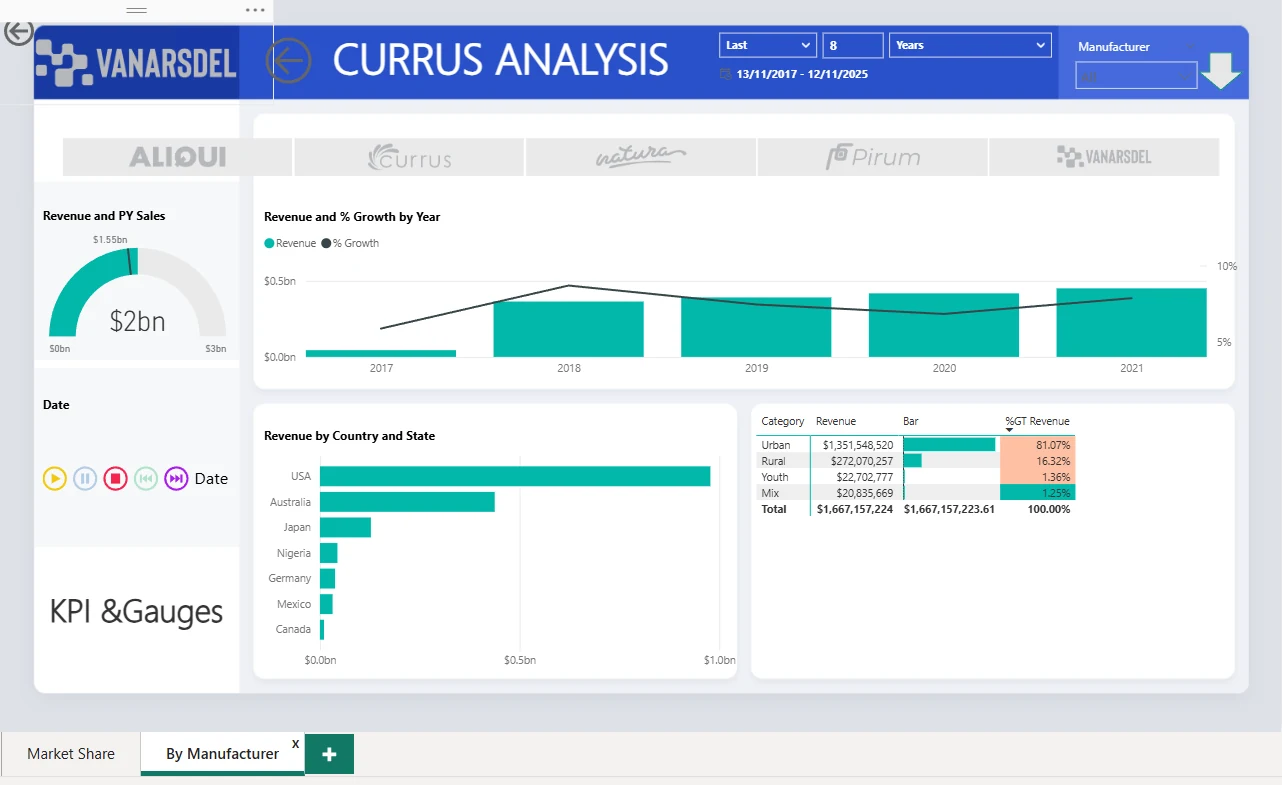The image size is (1282, 785).
Task: Click the $2bn gauge value
Action: pos(138,321)
